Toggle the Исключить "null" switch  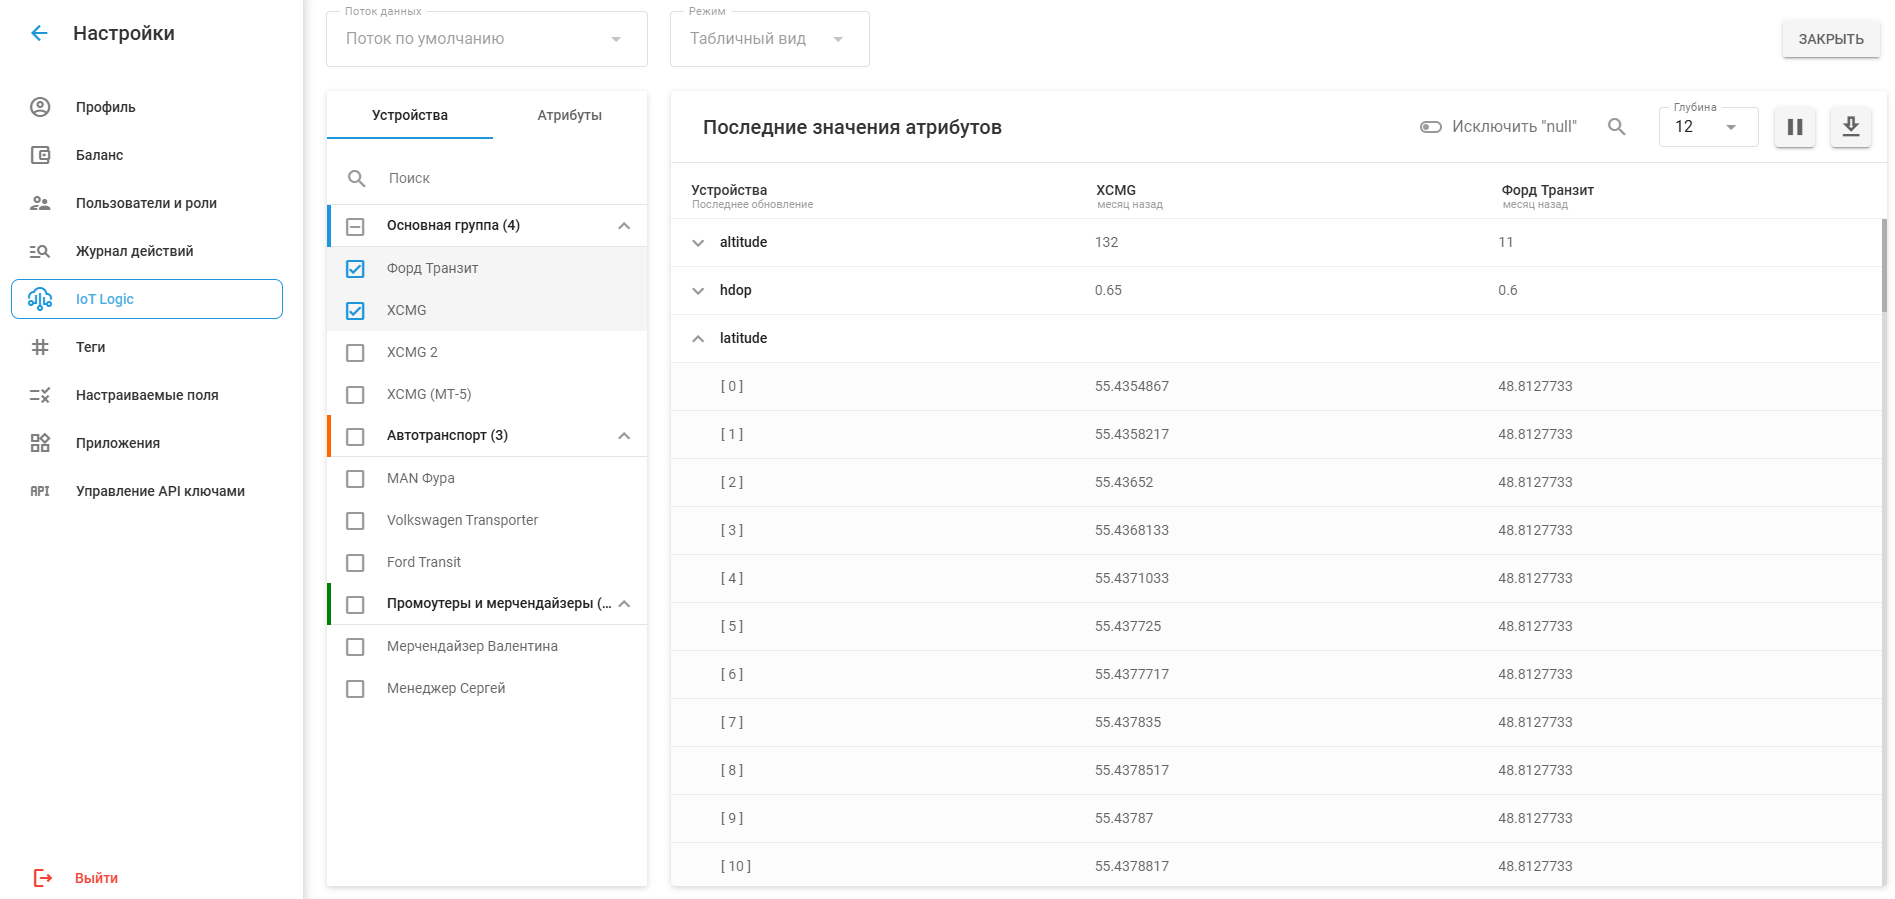(x=1430, y=127)
